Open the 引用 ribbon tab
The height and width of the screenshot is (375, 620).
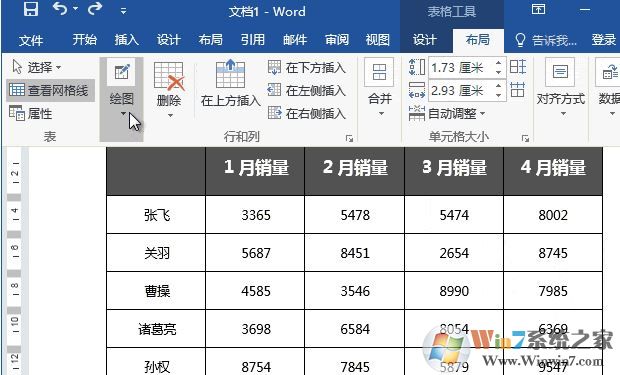(253, 40)
